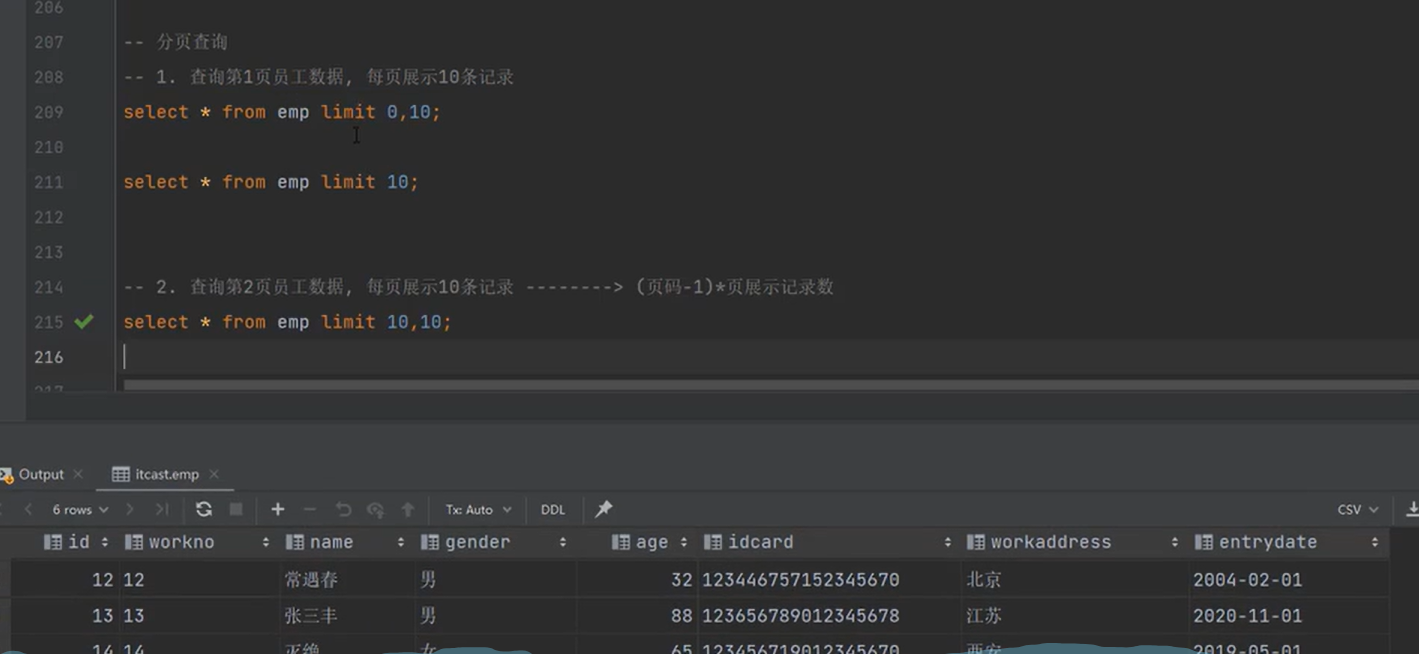Click comment line 214 about page 2
1419x654 pixels.
click(478, 287)
